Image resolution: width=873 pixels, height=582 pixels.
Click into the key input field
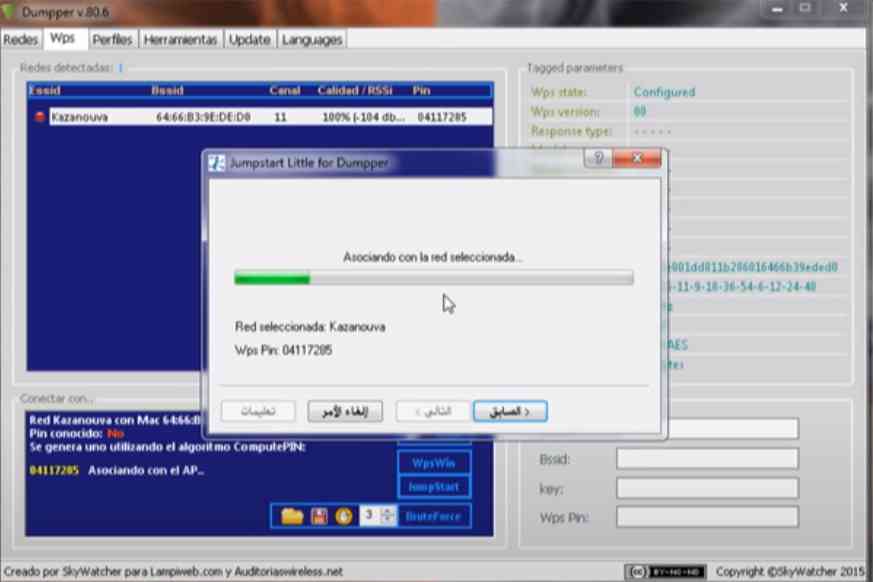tap(707, 488)
